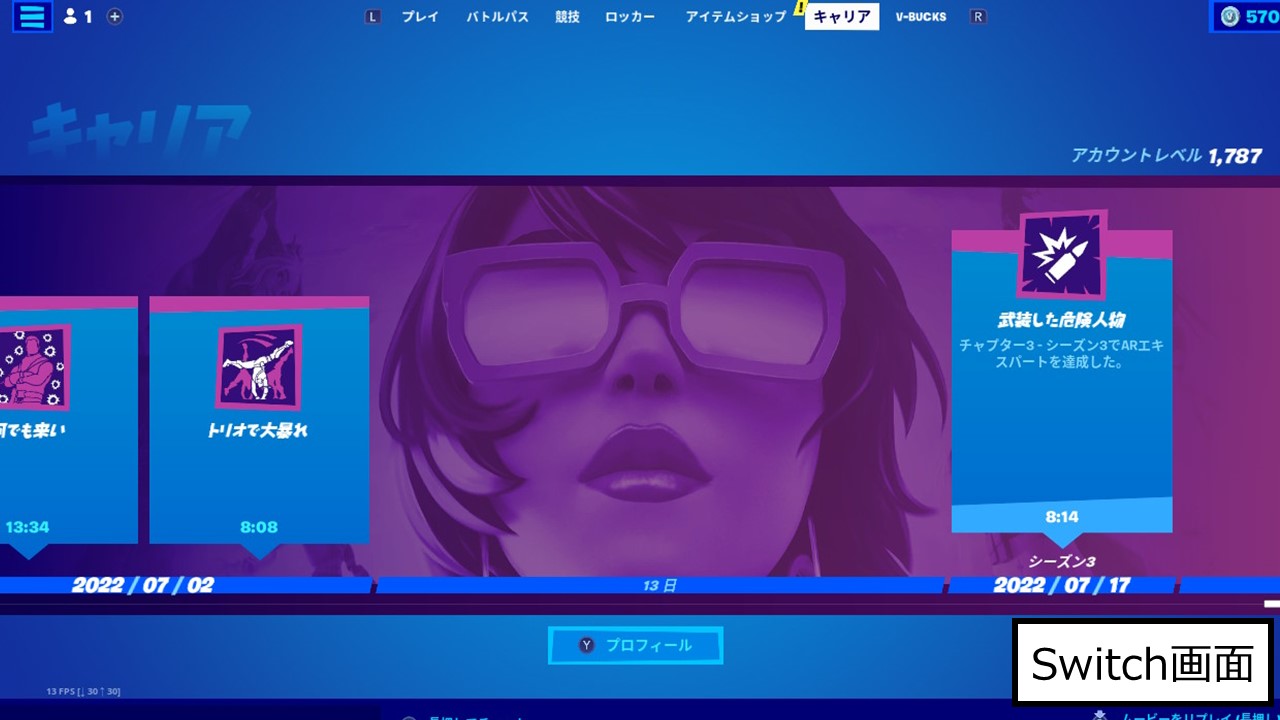
Task: Click the L shoulder button indicator
Action: [x=372, y=16]
